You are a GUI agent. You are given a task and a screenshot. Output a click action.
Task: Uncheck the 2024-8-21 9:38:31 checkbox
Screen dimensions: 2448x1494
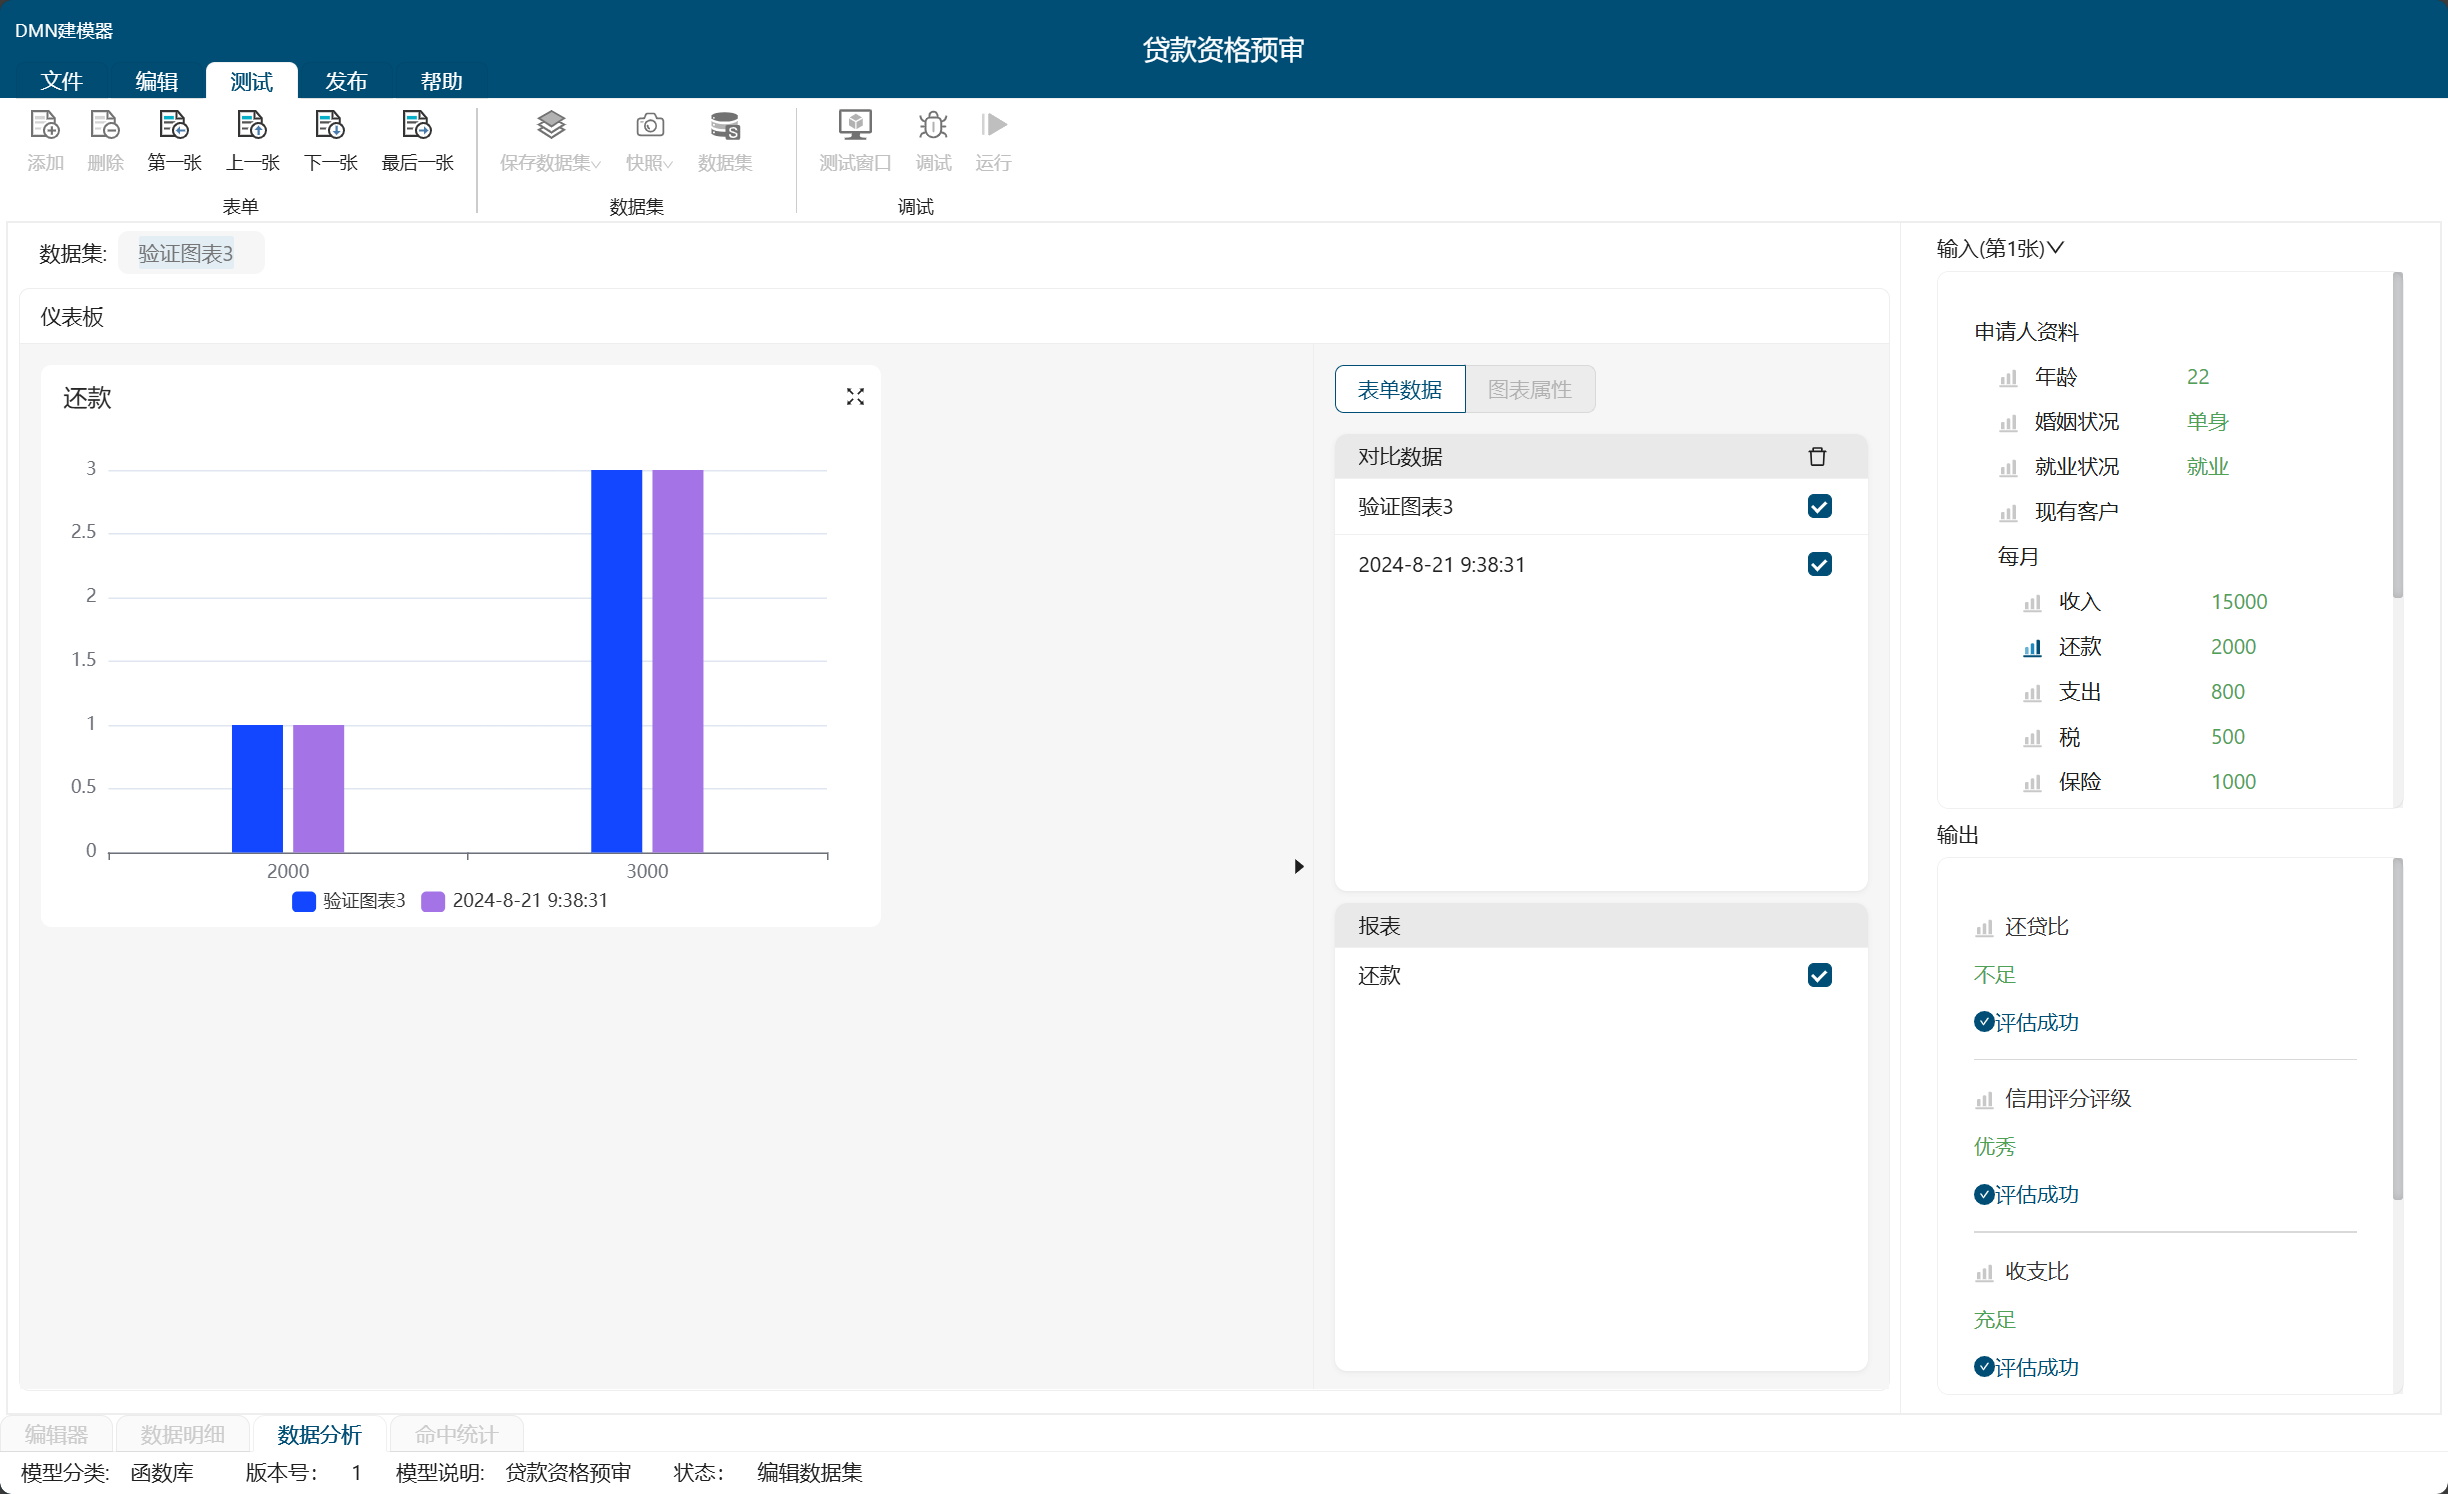1819,564
